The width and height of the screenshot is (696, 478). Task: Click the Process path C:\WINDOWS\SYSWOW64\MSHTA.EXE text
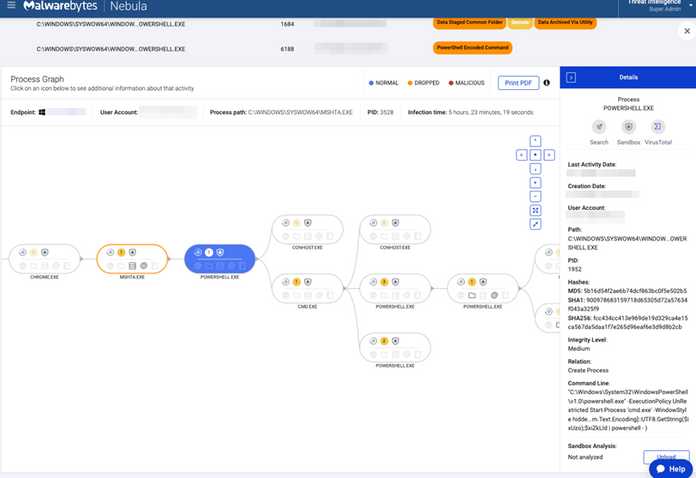point(300,112)
